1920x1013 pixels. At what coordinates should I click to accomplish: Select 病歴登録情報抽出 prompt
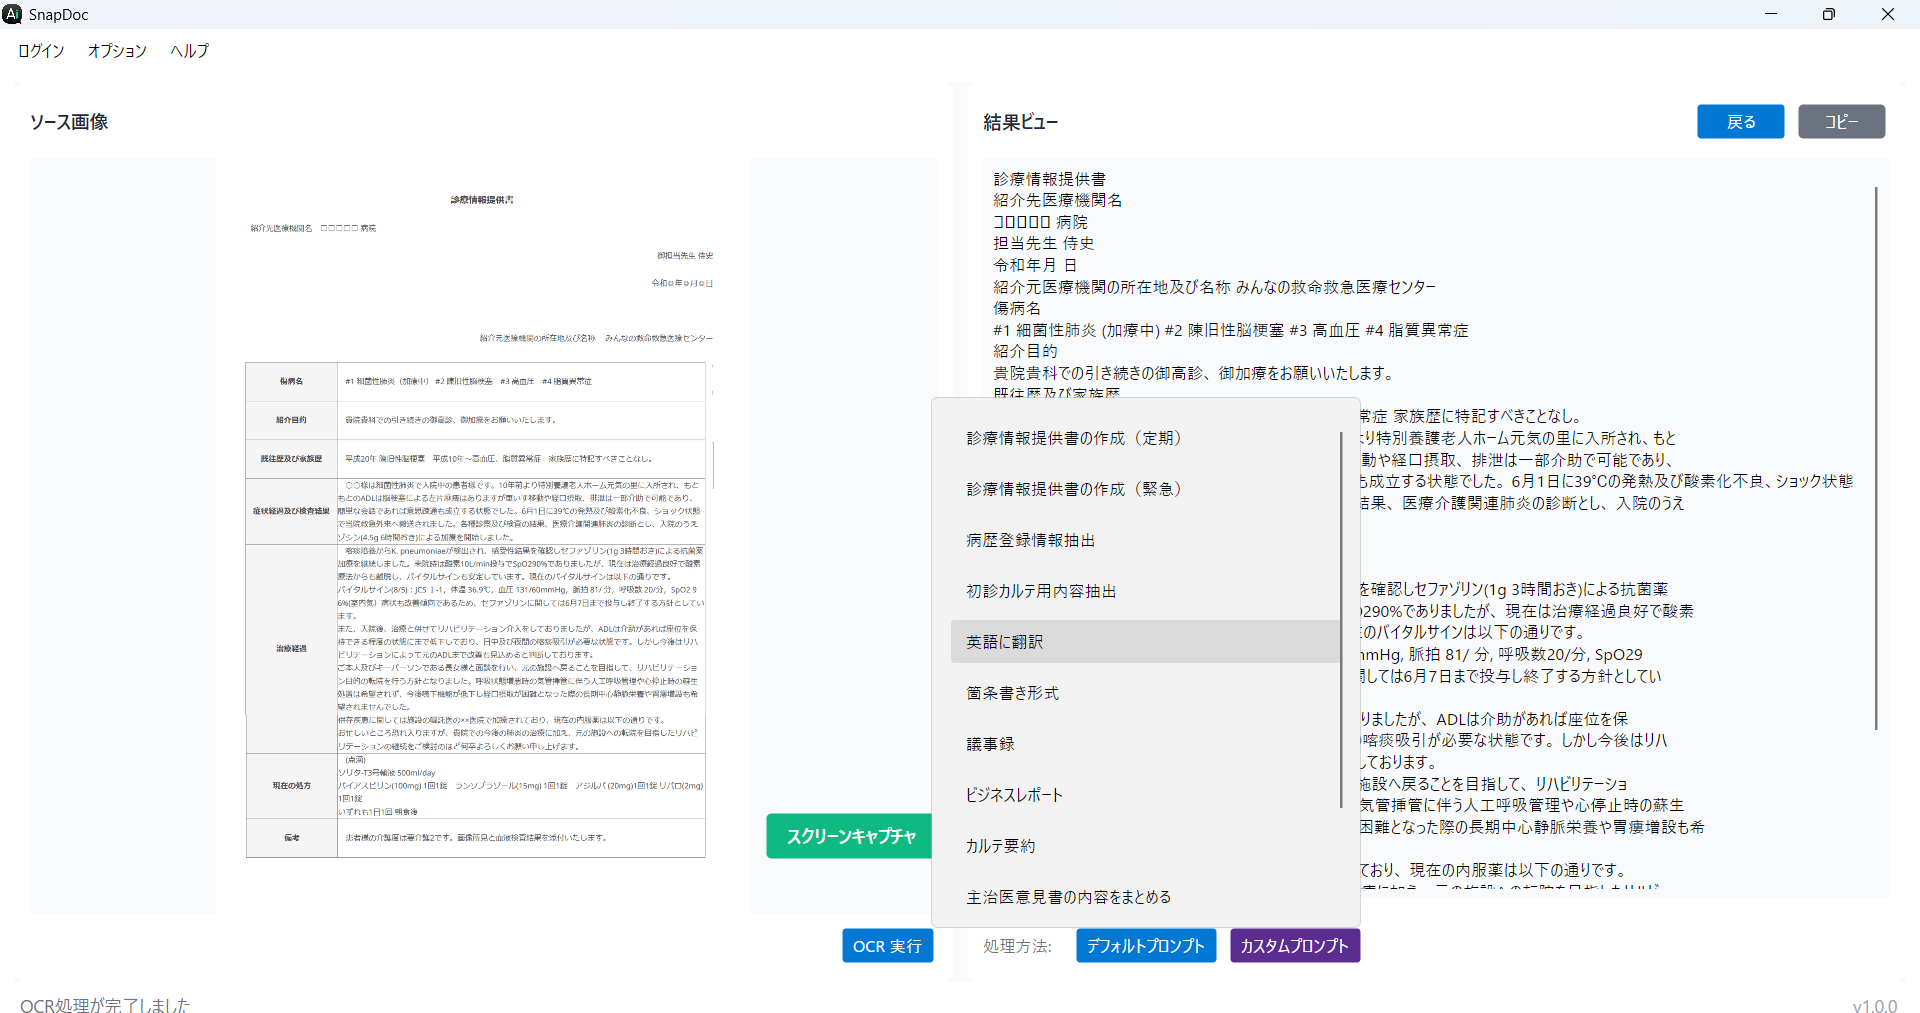click(1030, 540)
